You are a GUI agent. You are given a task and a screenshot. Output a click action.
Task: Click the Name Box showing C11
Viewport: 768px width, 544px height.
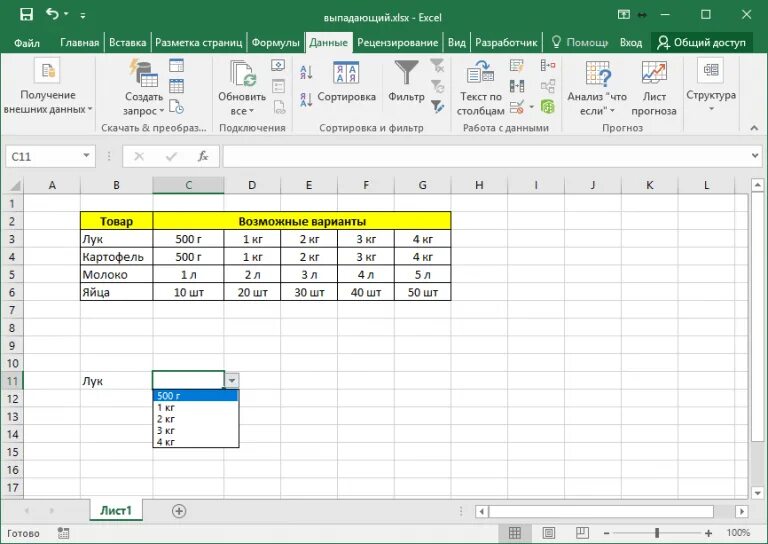point(43,157)
